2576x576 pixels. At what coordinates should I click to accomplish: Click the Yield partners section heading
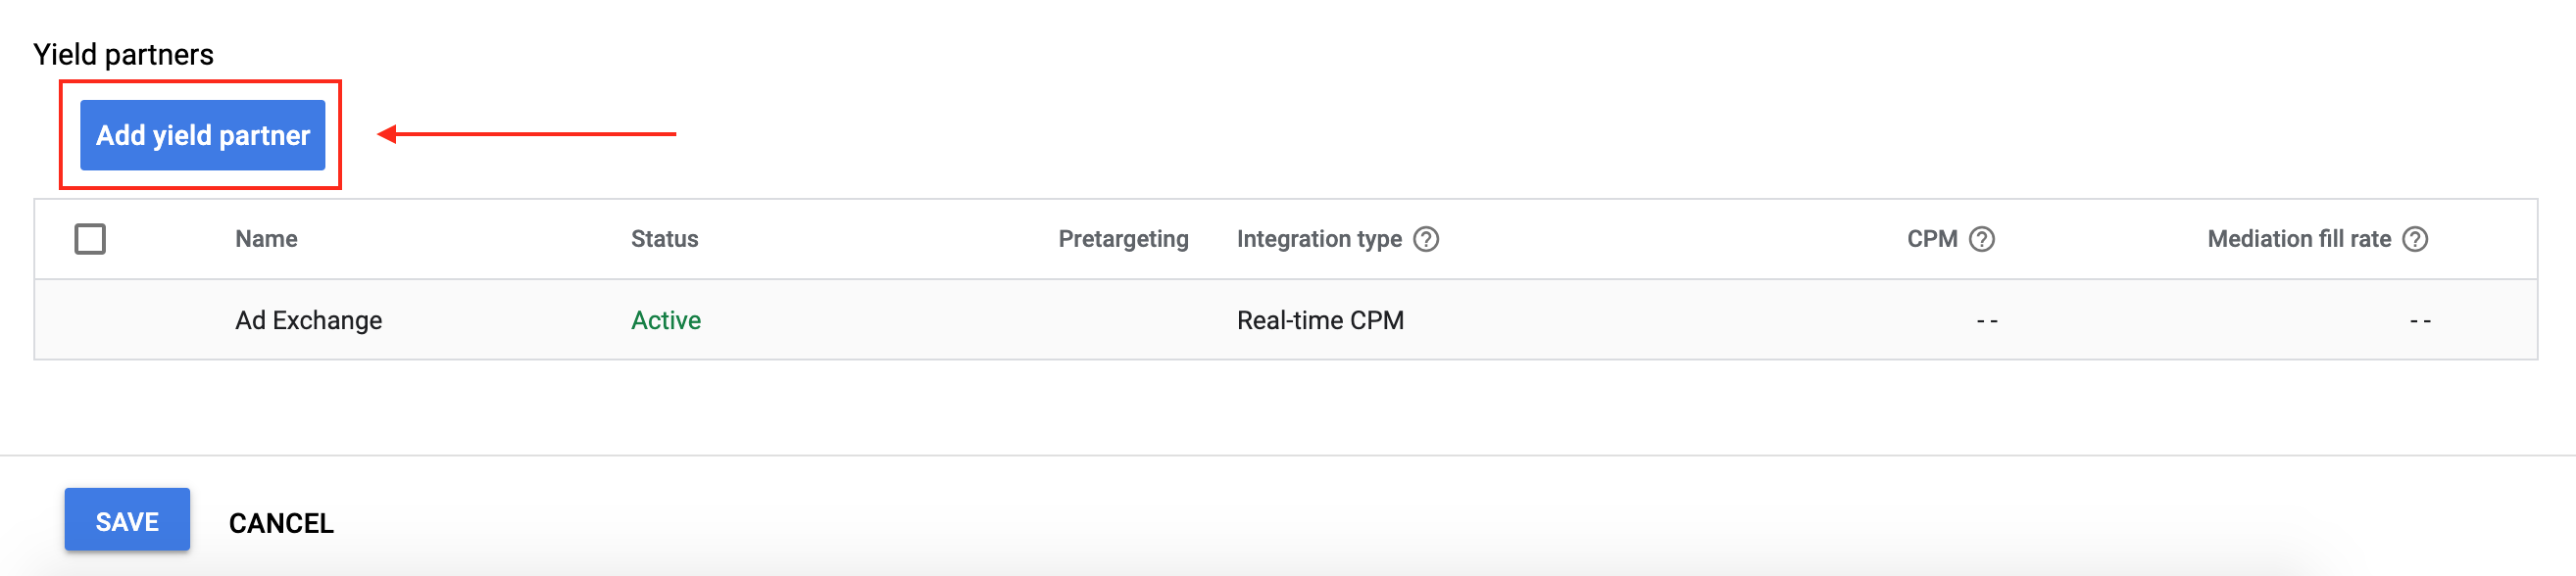tap(123, 54)
